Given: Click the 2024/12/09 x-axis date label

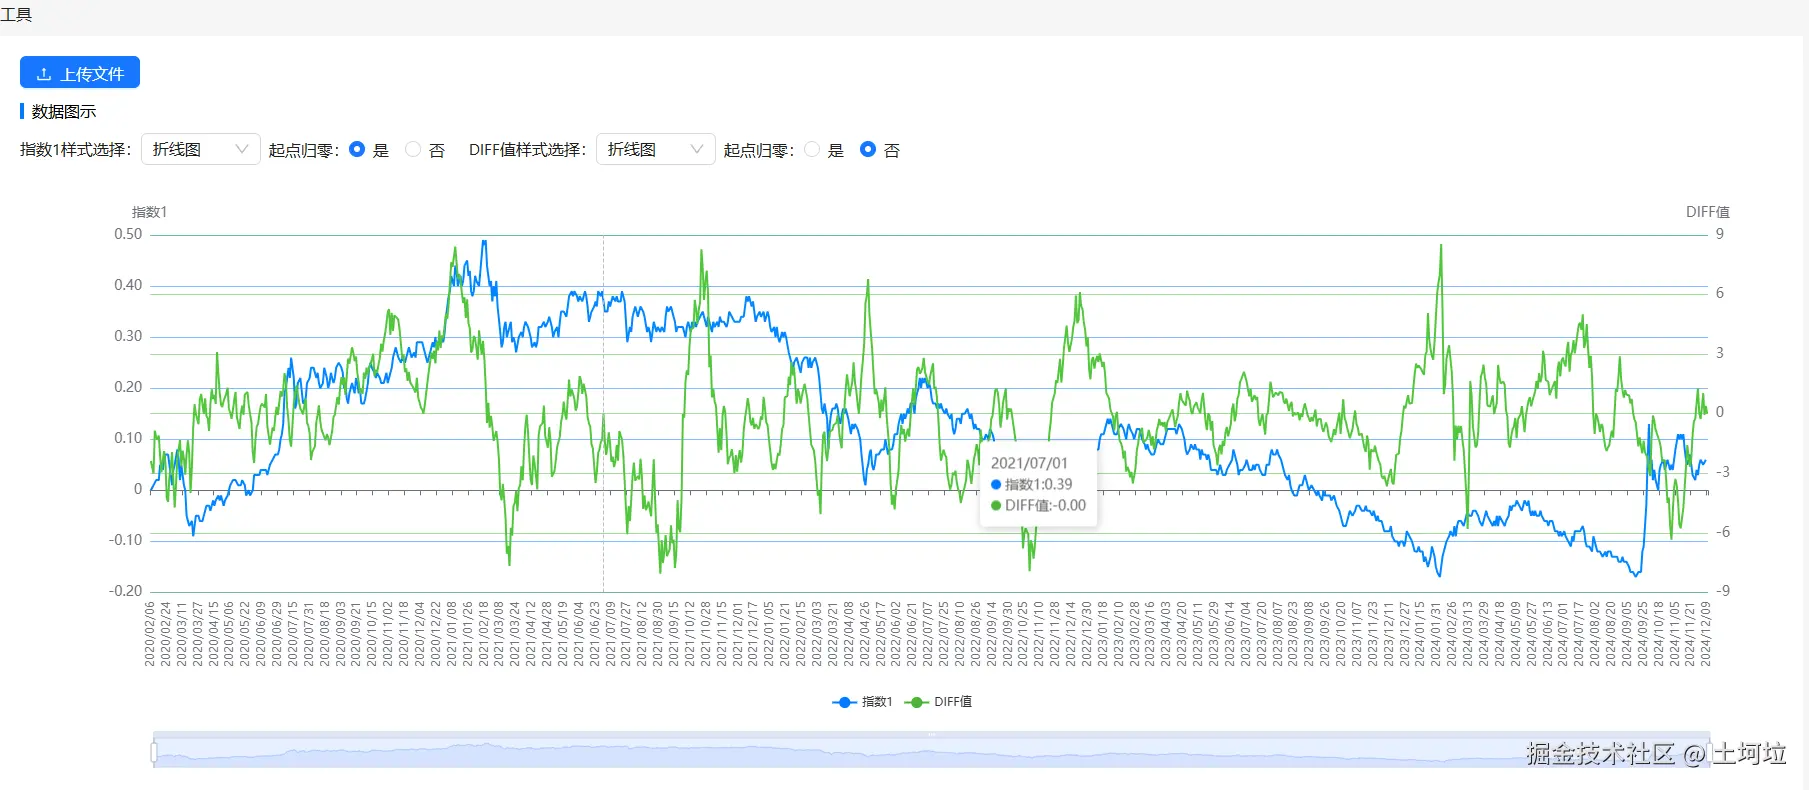Looking at the screenshot, I should 1705,634.
